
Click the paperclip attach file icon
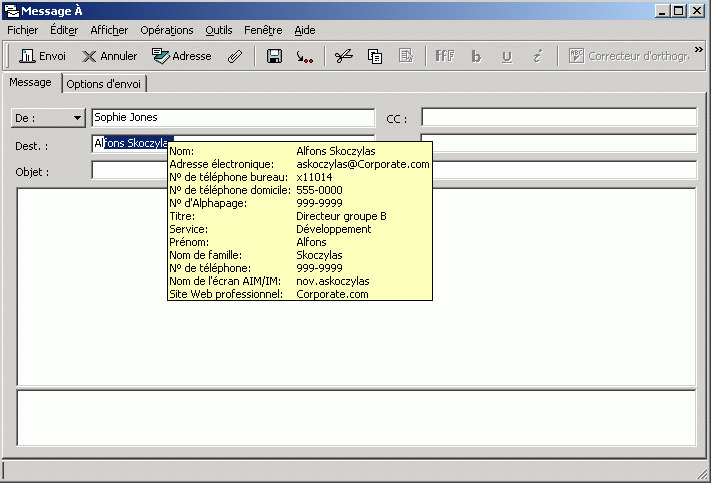click(x=235, y=56)
